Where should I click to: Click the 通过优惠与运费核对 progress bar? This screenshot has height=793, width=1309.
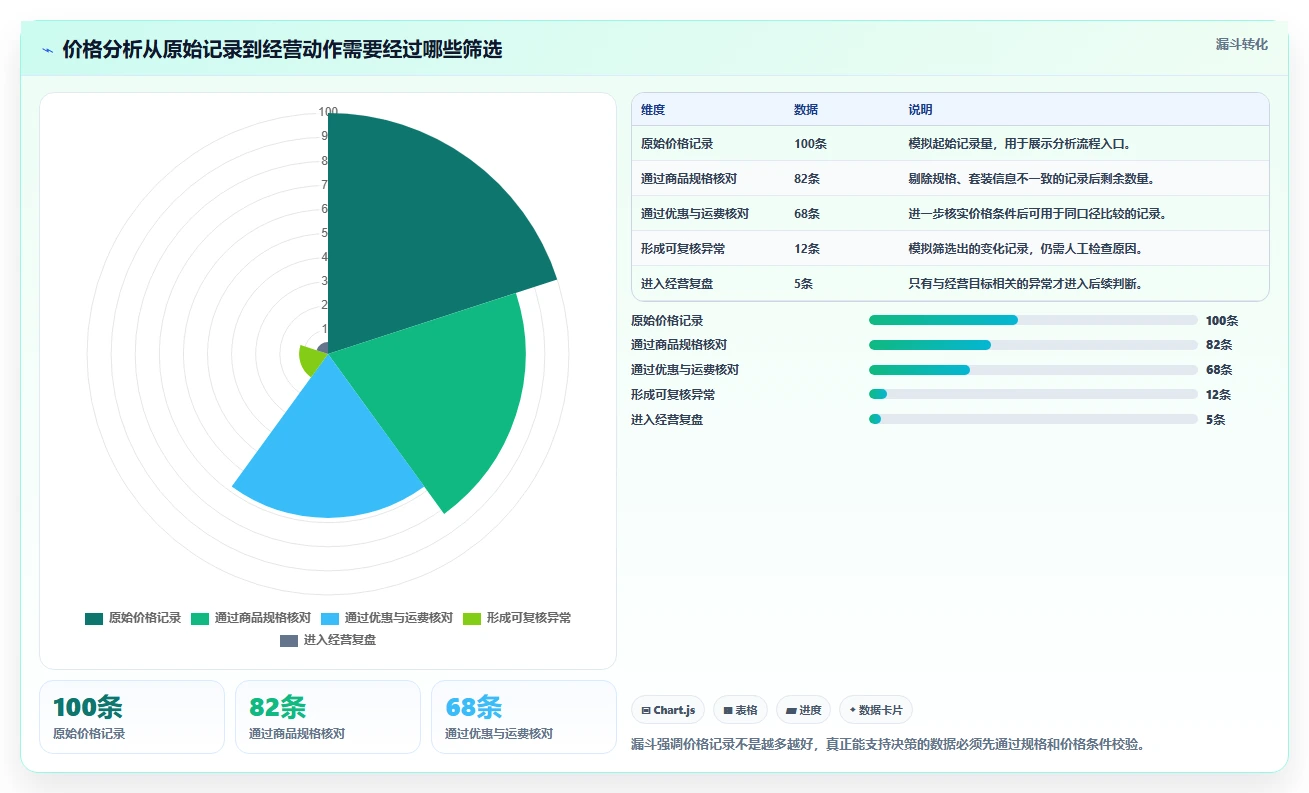pyautogui.click(x=1033, y=370)
